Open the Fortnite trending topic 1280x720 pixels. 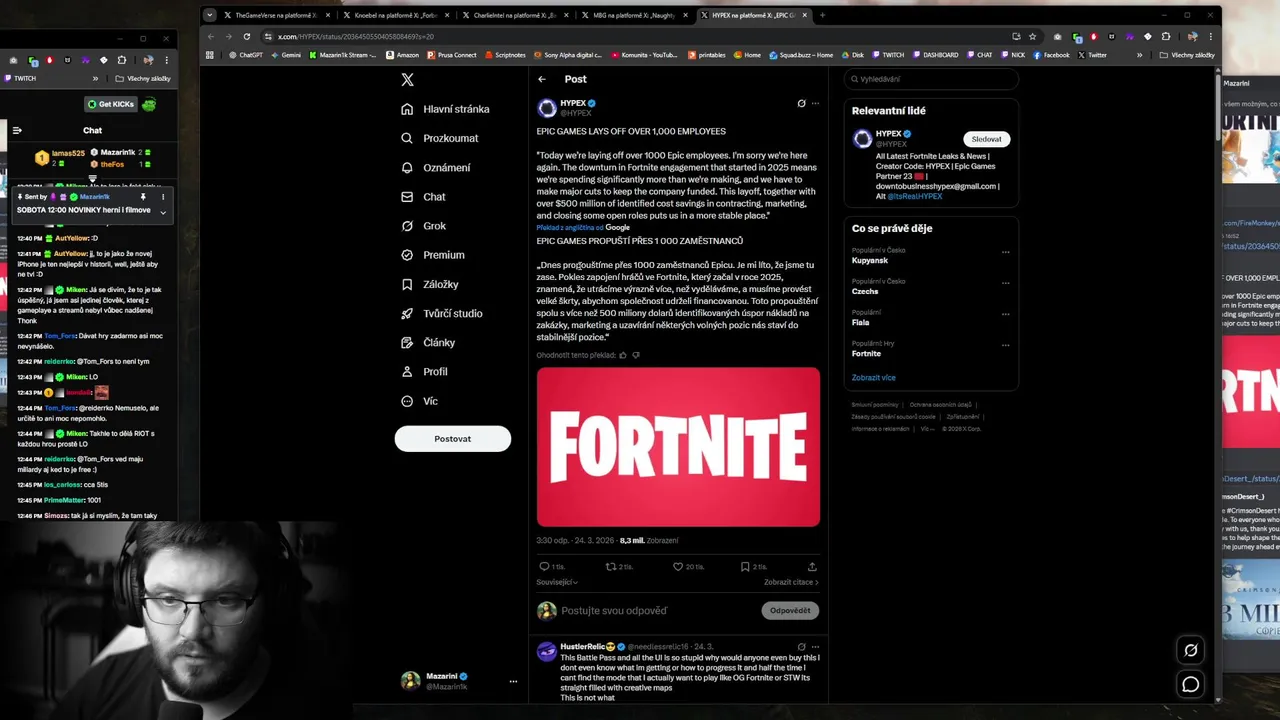(x=867, y=353)
